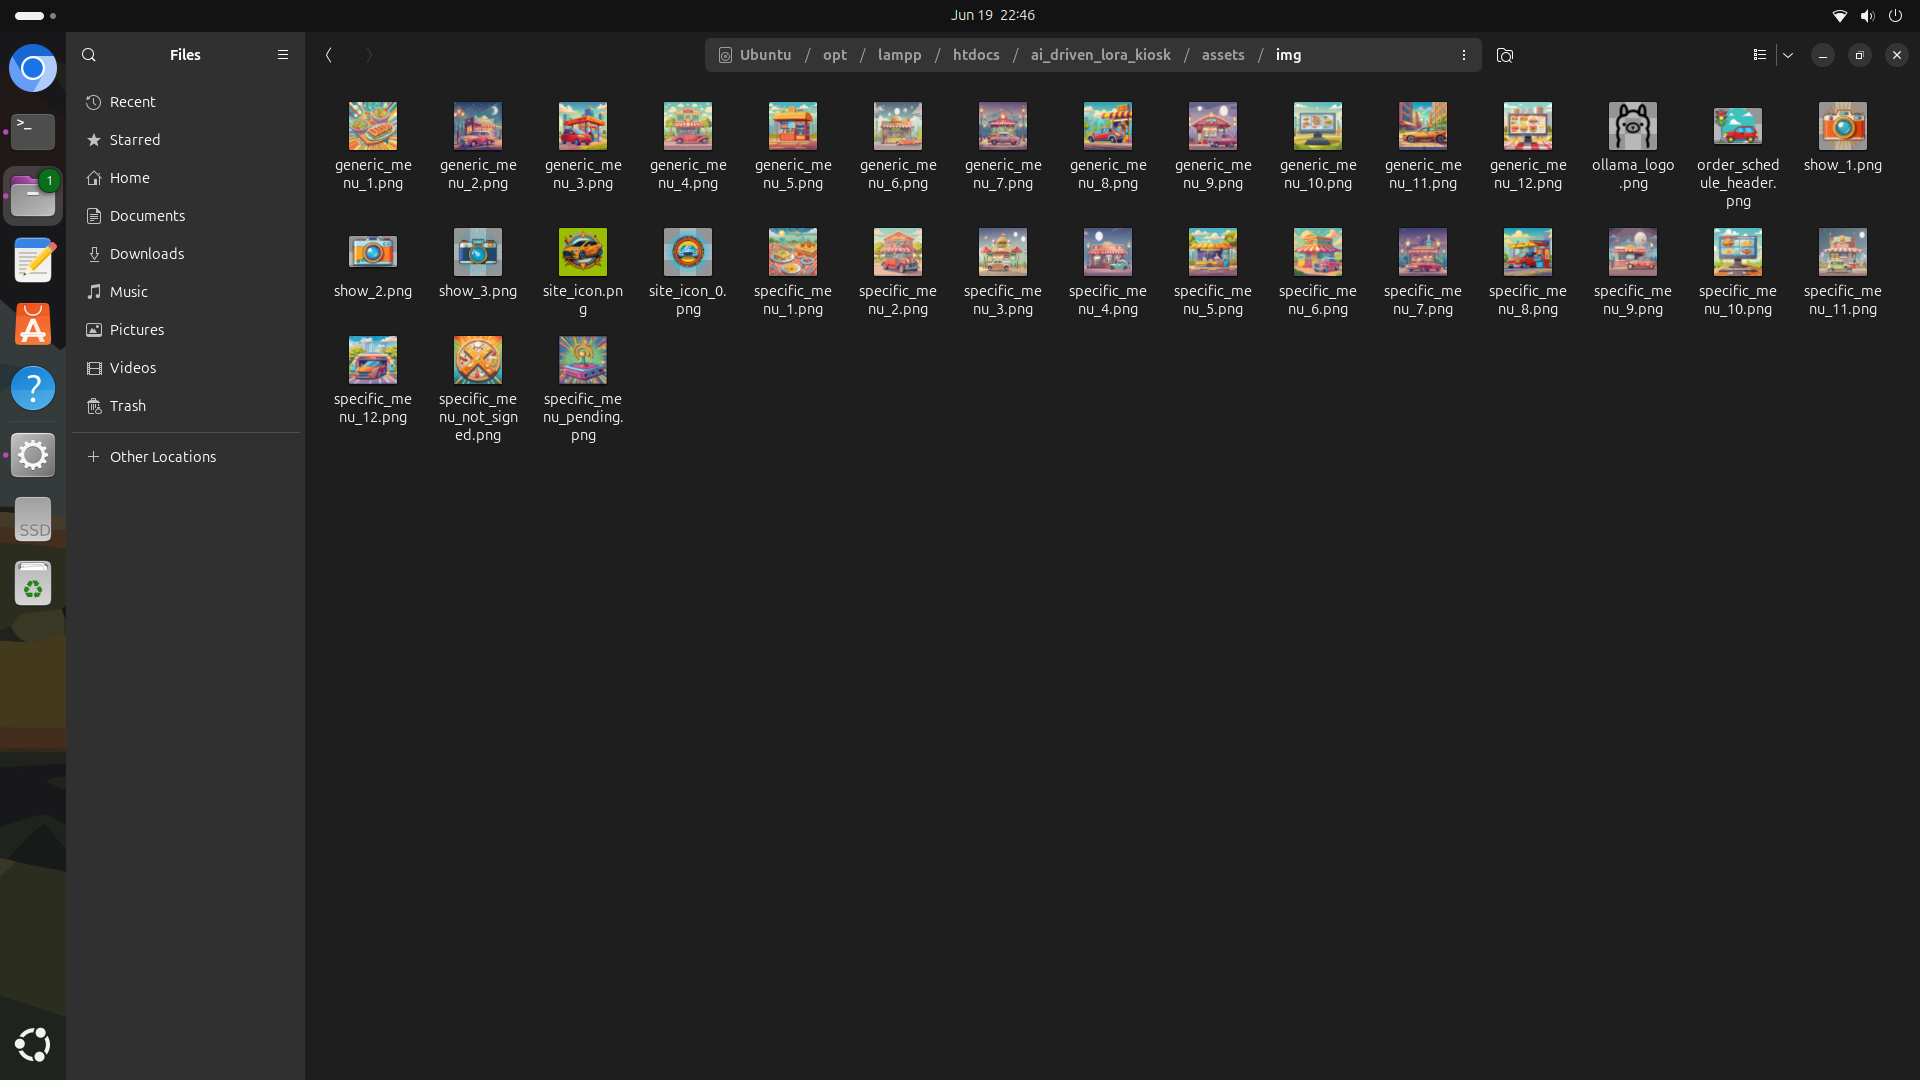The width and height of the screenshot is (1920, 1080).
Task: Toggle list view layout button
Action: (1760, 55)
